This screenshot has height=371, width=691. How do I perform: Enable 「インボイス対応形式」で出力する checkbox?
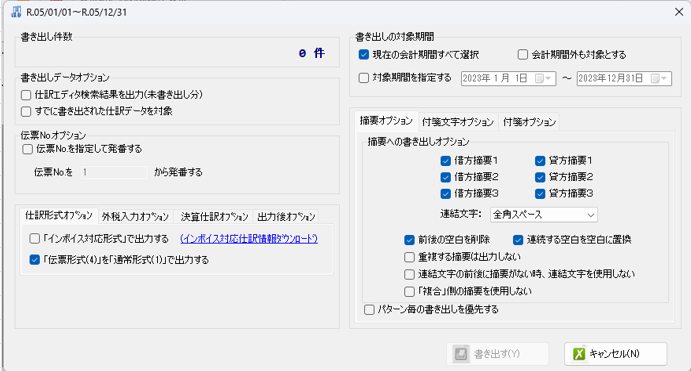coord(34,239)
